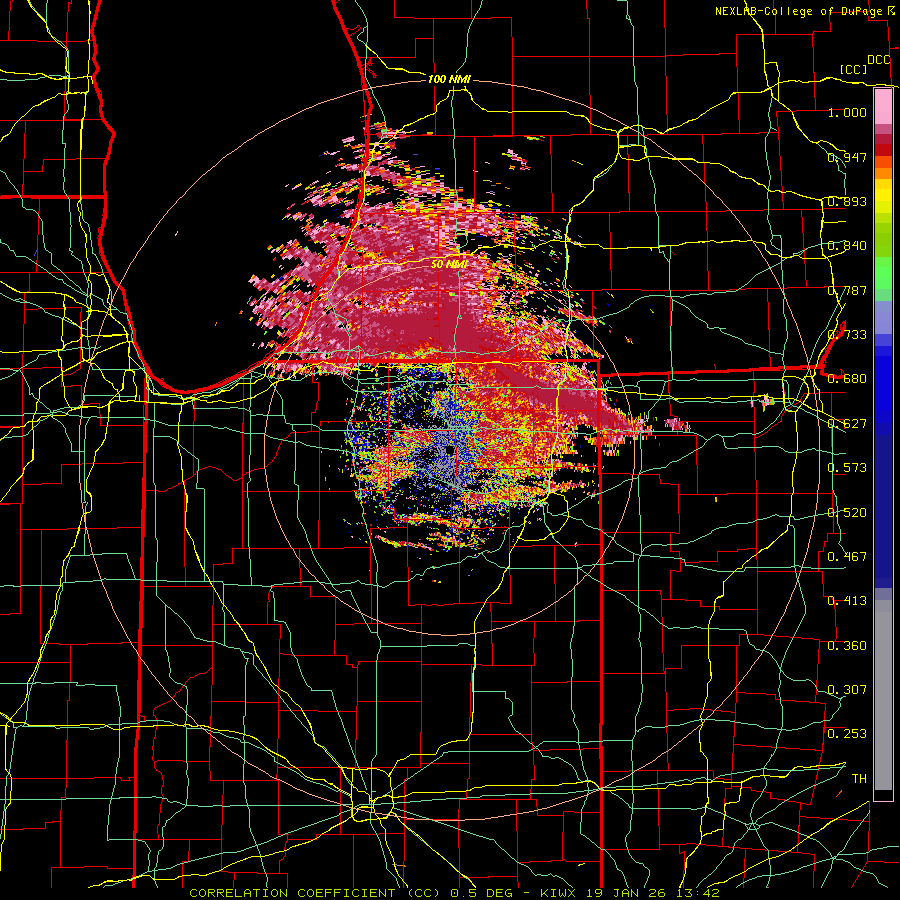Select the 0.680 legend value
This screenshot has height=900, width=900.
(847, 379)
